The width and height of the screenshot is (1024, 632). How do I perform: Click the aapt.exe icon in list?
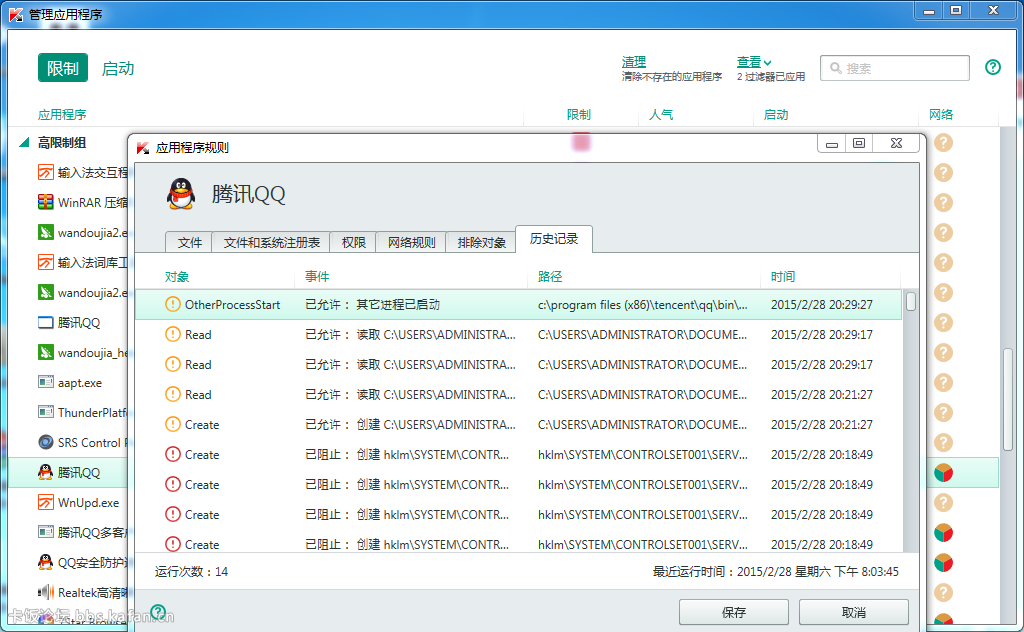click(x=46, y=383)
